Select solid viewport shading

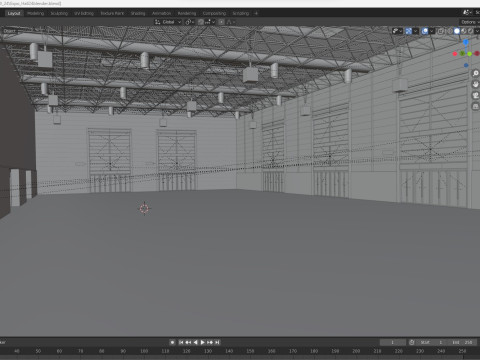(x=457, y=31)
